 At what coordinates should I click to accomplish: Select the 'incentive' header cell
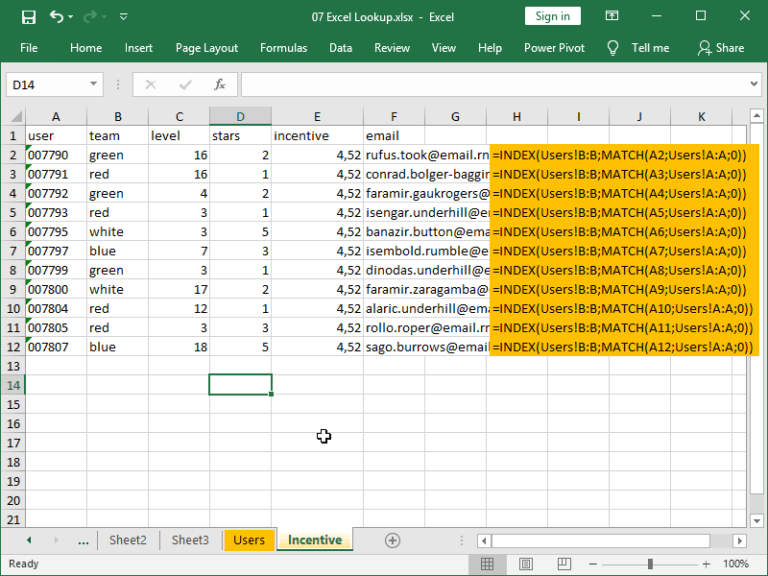(317, 136)
